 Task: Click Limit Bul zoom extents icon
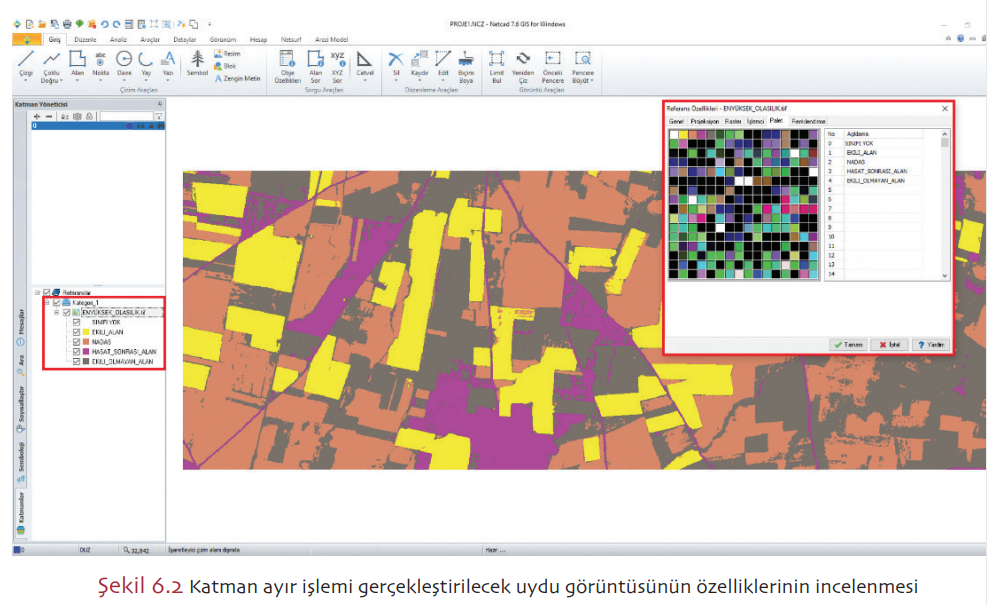coord(496,62)
